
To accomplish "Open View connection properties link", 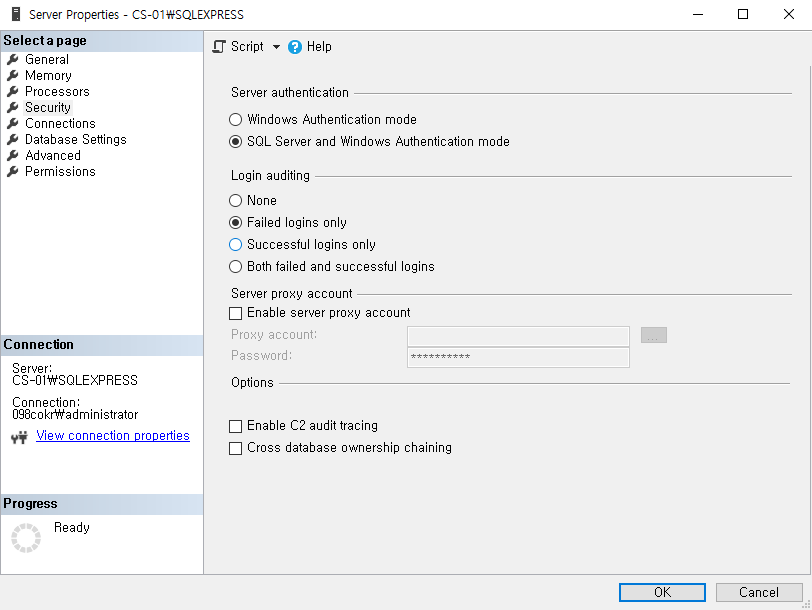I will (x=112, y=436).
